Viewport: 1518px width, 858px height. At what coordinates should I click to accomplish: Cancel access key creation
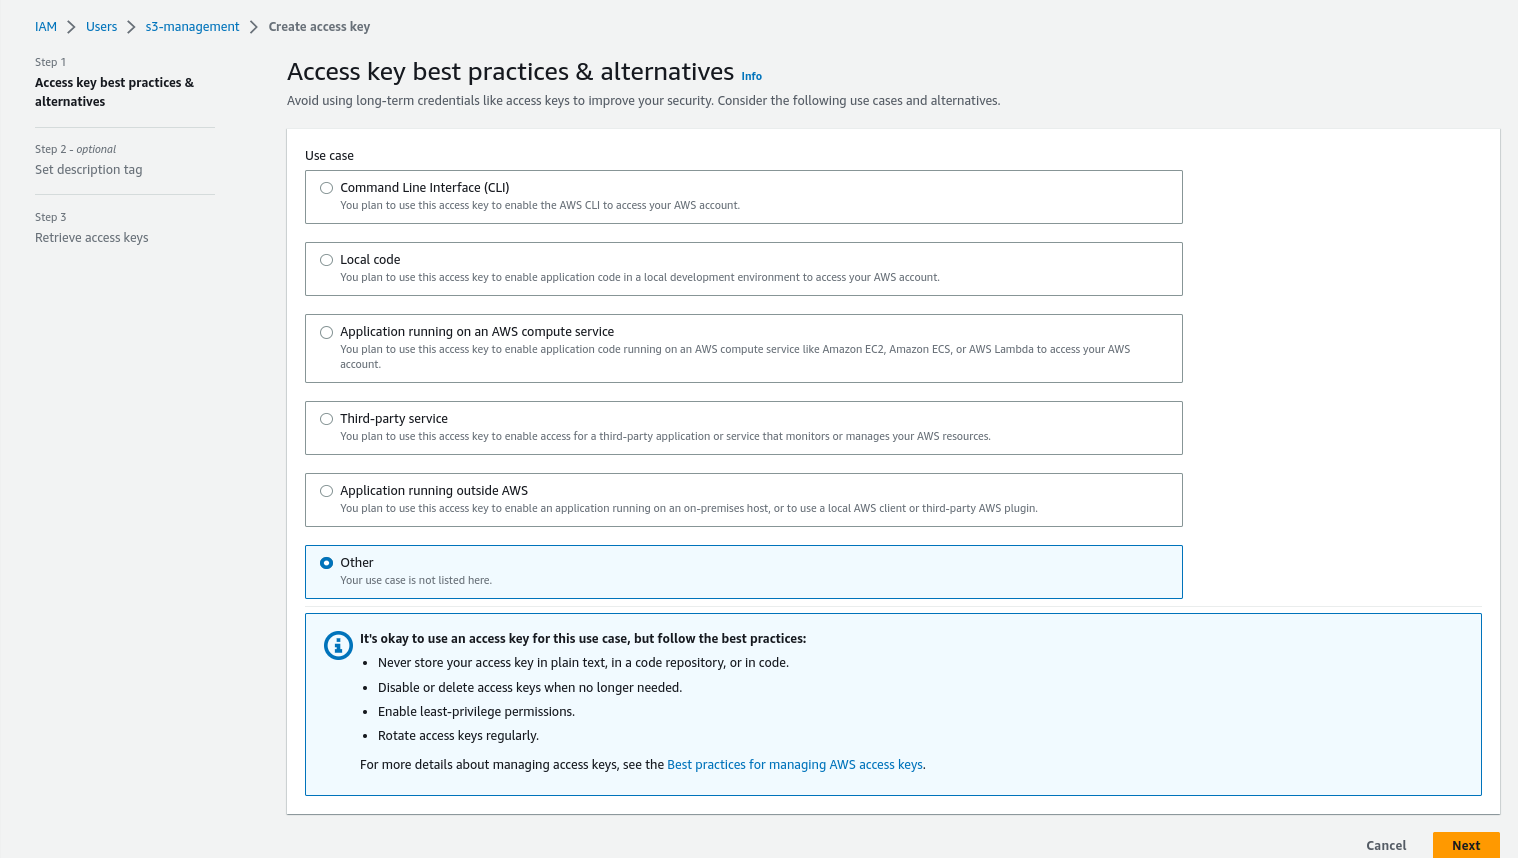pos(1386,845)
